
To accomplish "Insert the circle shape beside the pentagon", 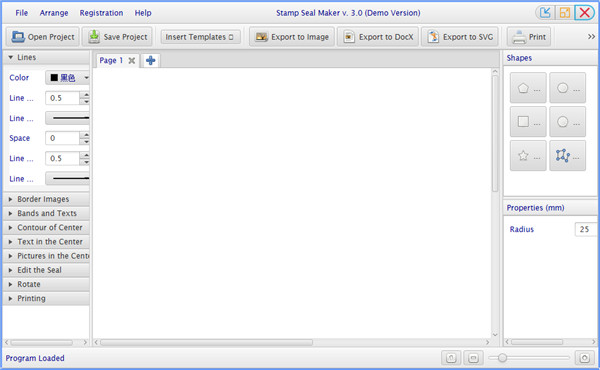I will pyautogui.click(x=567, y=88).
